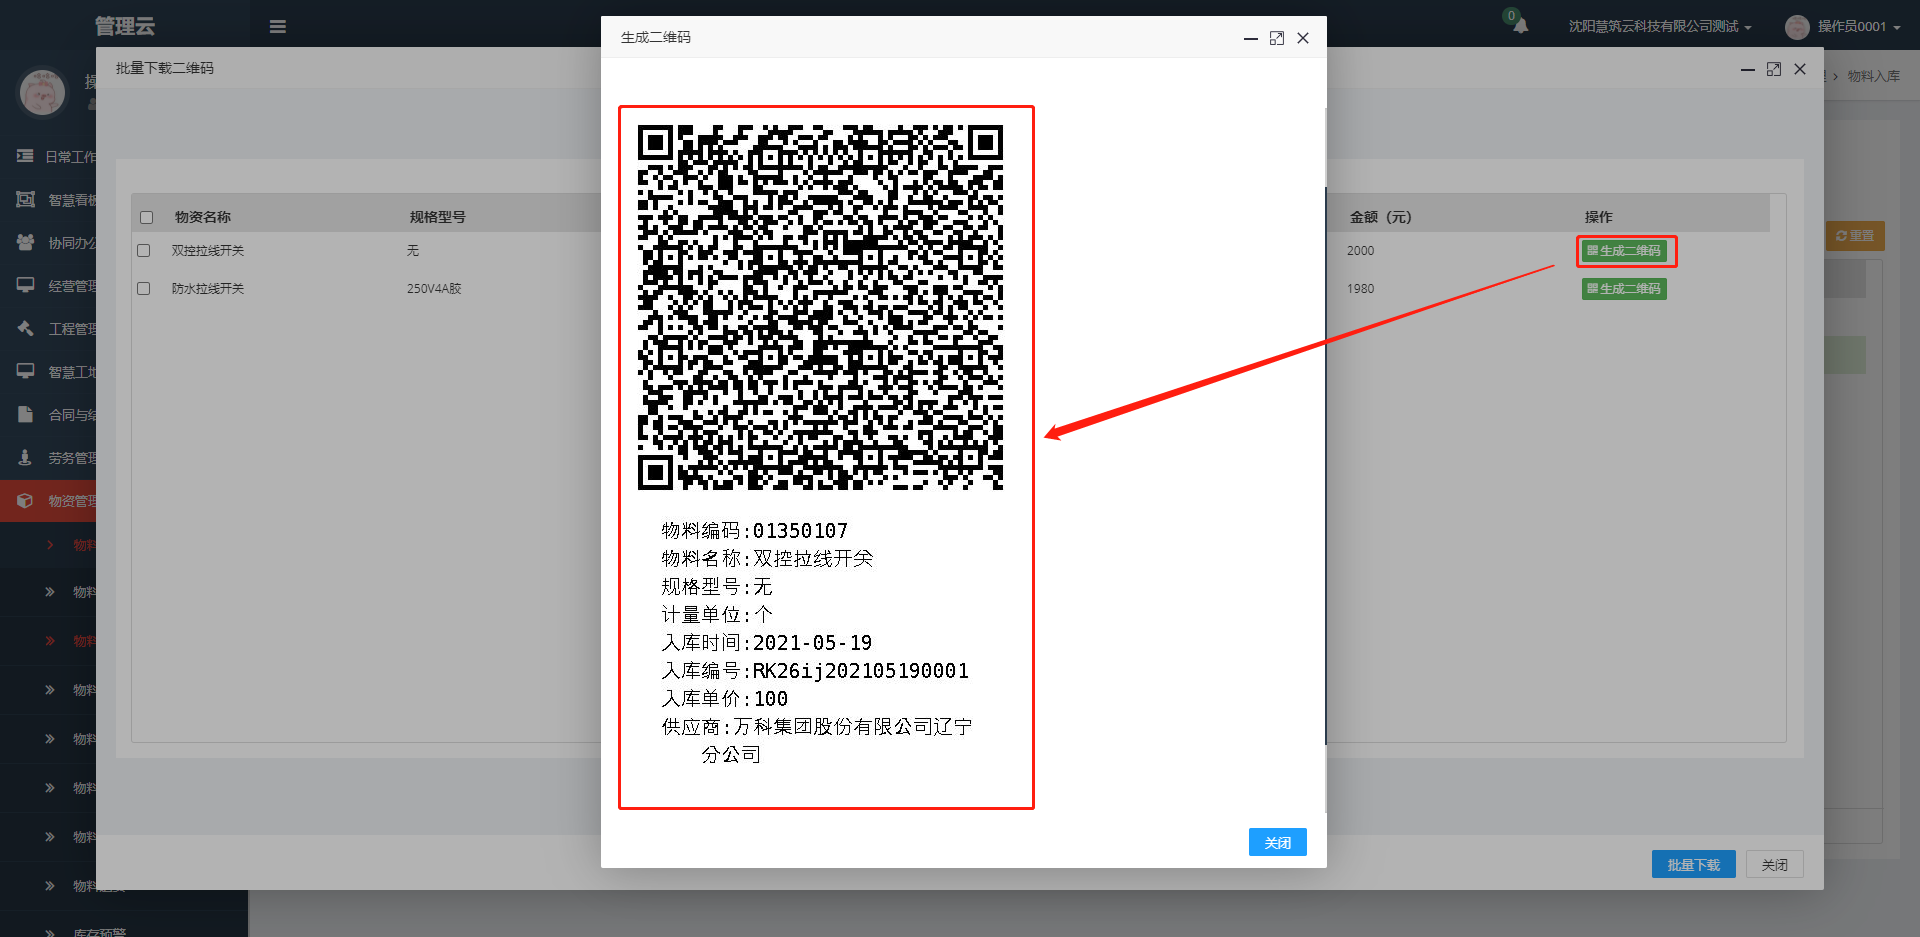Click 物料编码:01350107 text in dialog

pyautogui.click(x=755, y=531)
